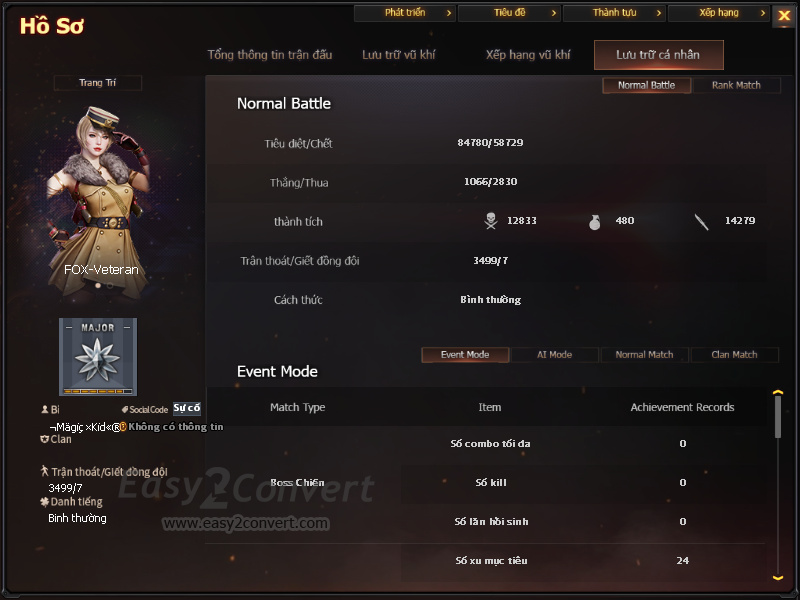Select the Normal Battle toggle

click(646, 85)
